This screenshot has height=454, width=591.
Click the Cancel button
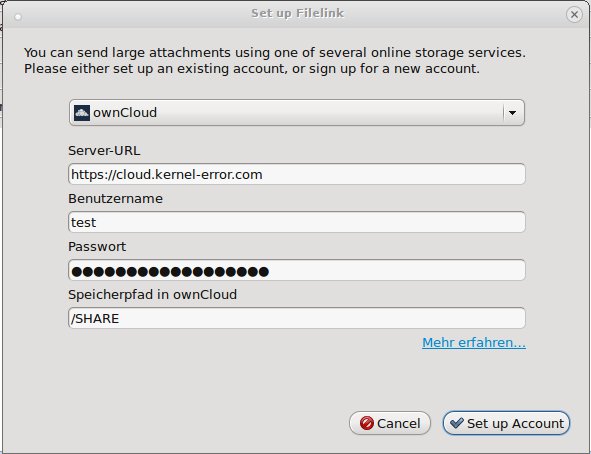tap(390, 423)
